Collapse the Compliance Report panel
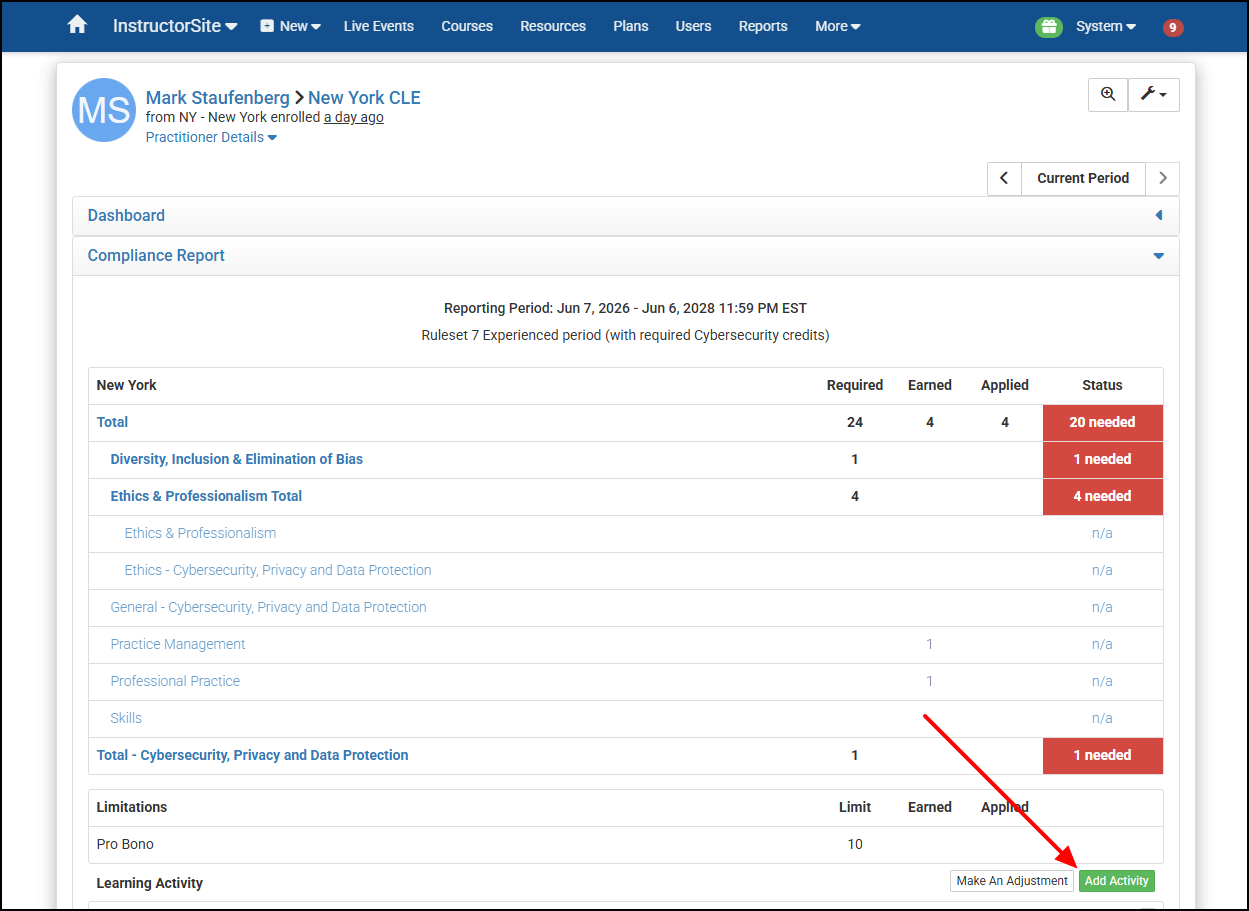The image size is (1249, 911). point(625,256)
